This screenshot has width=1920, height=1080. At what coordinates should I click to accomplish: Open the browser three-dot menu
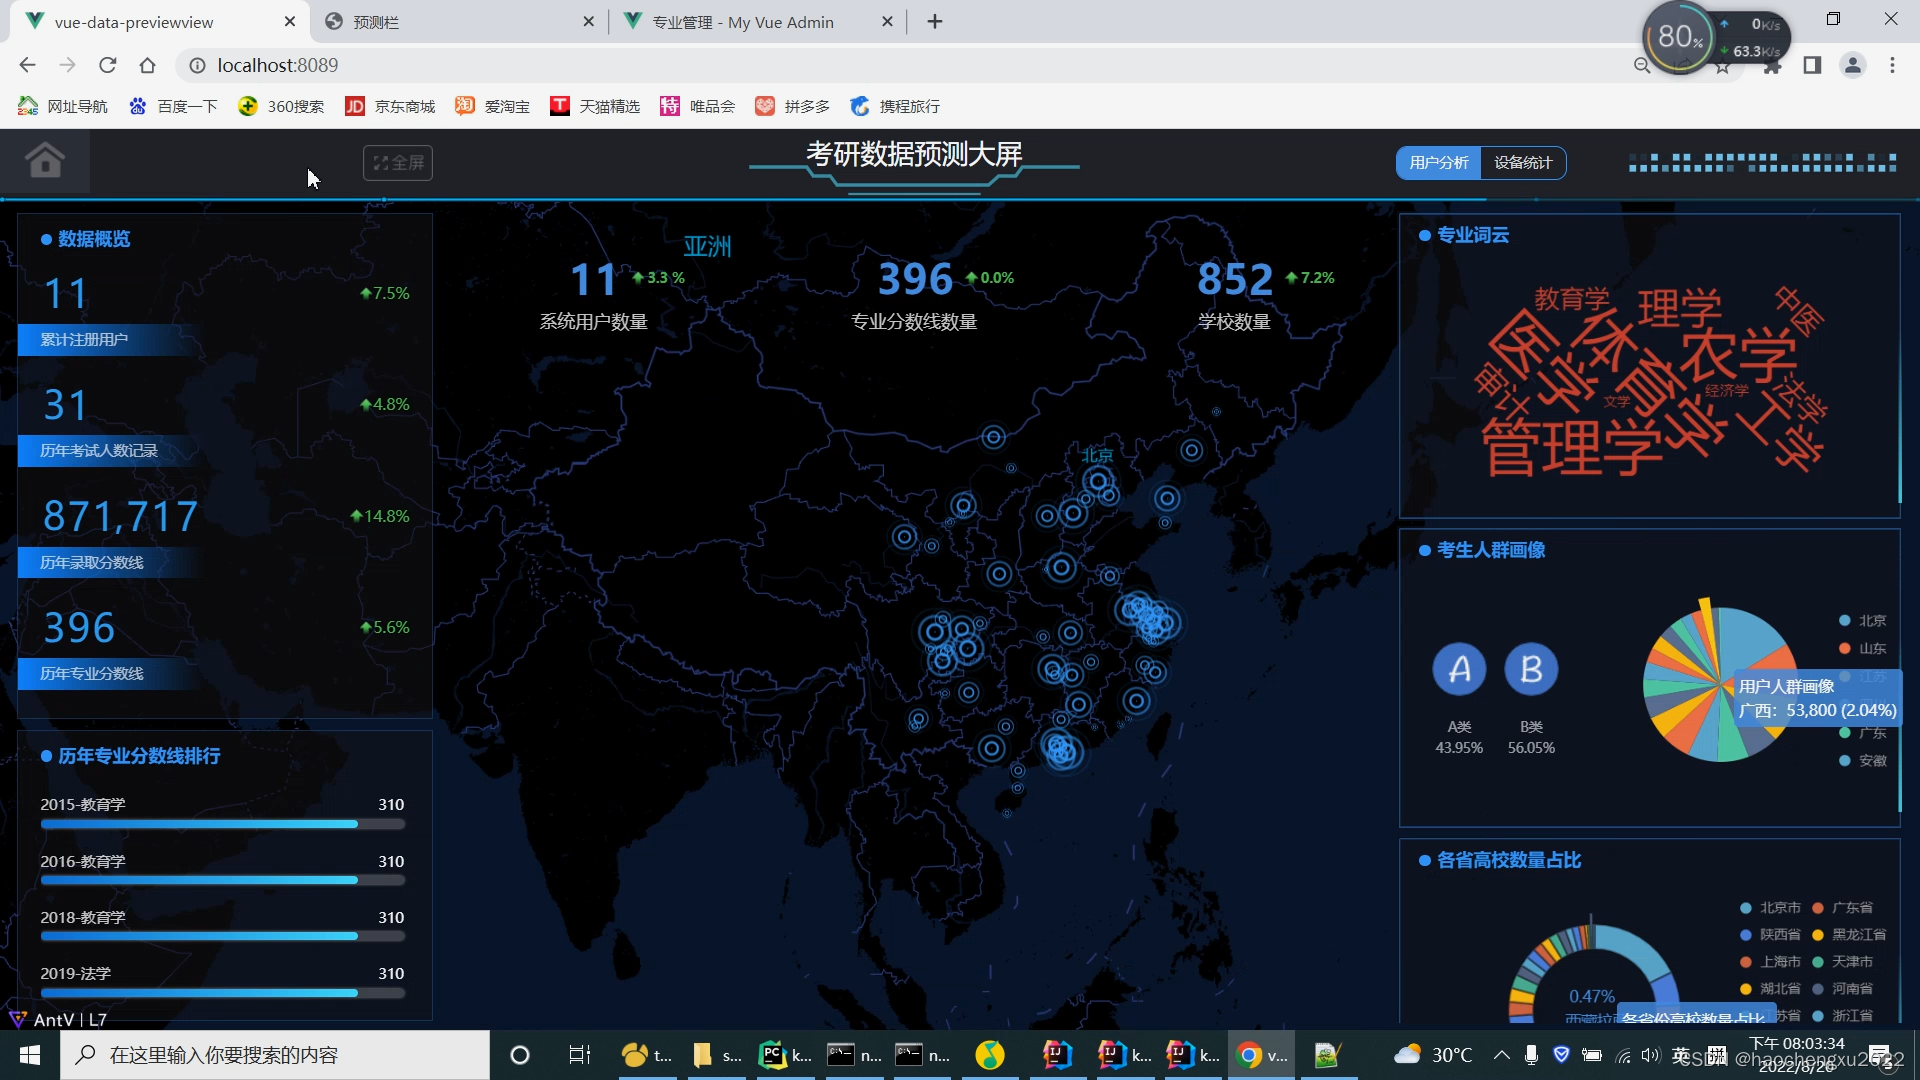point(1892,65)
